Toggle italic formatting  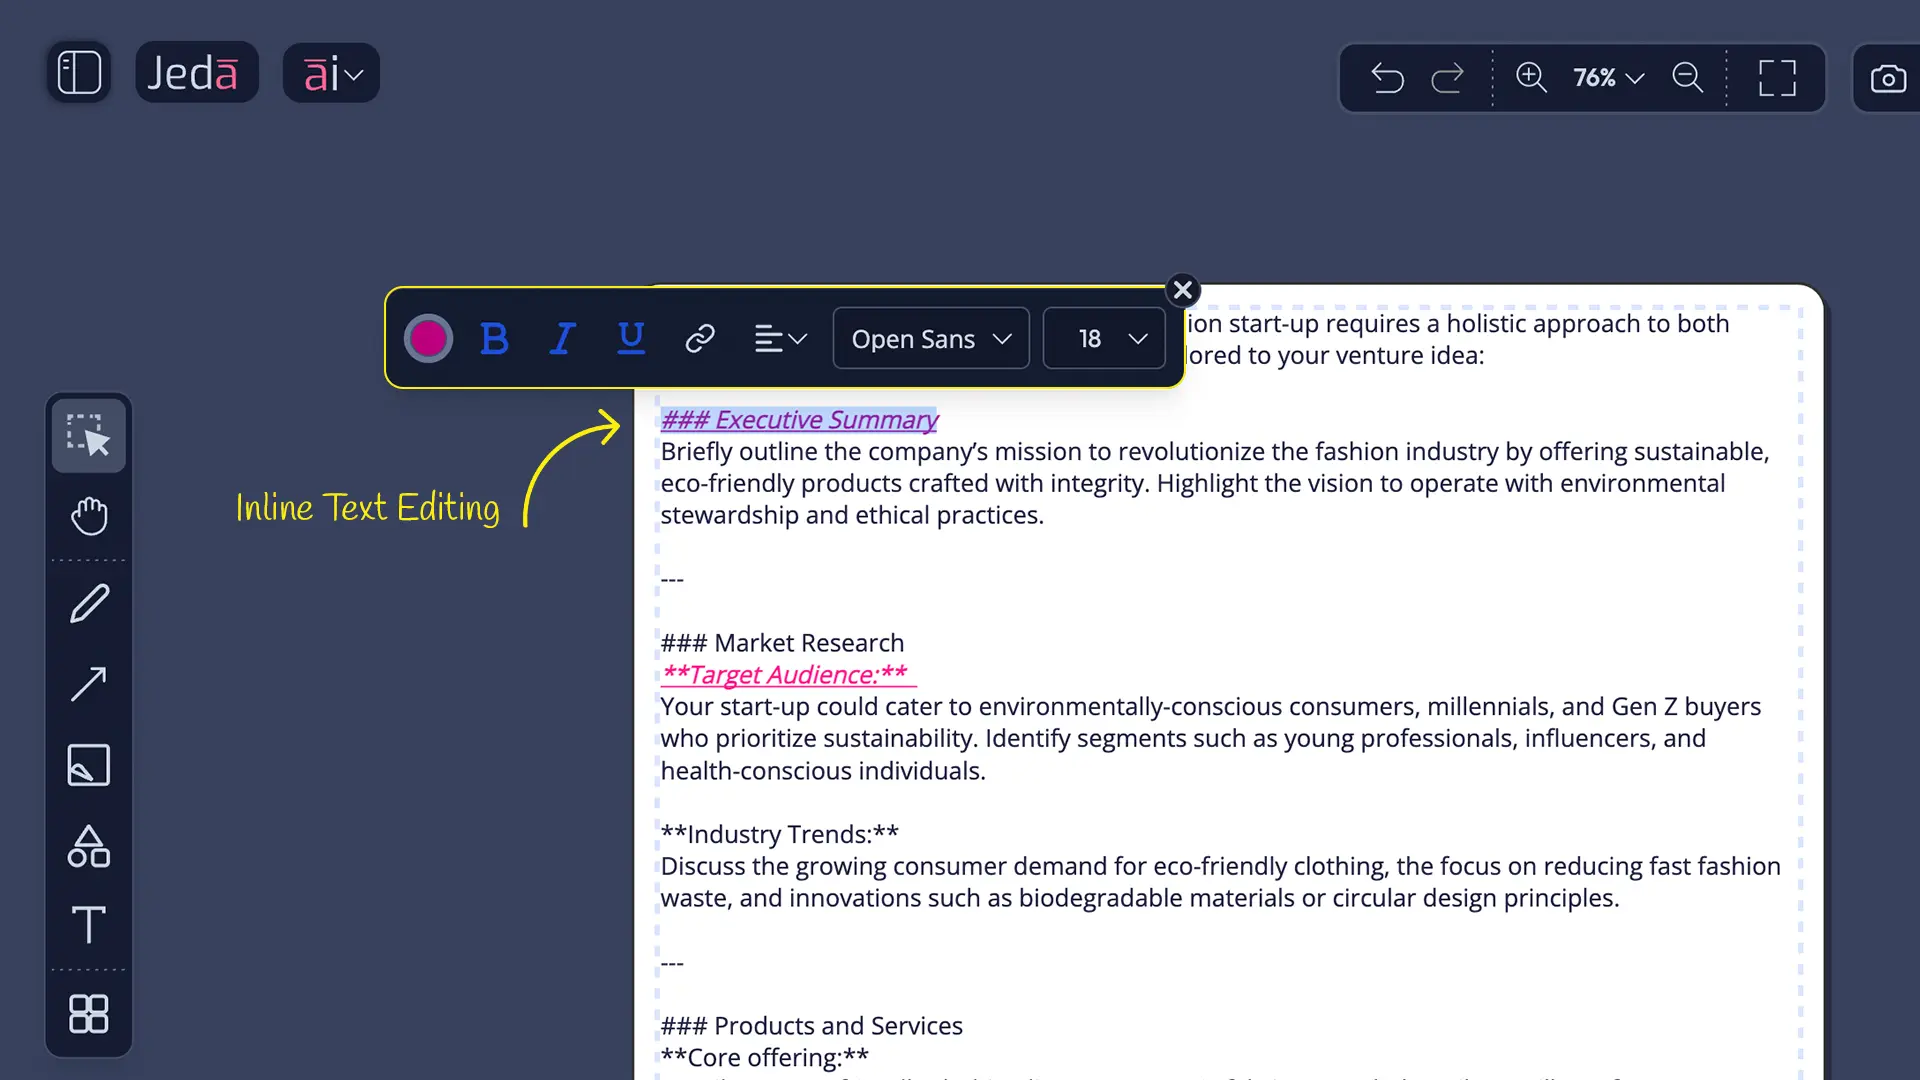562,338
